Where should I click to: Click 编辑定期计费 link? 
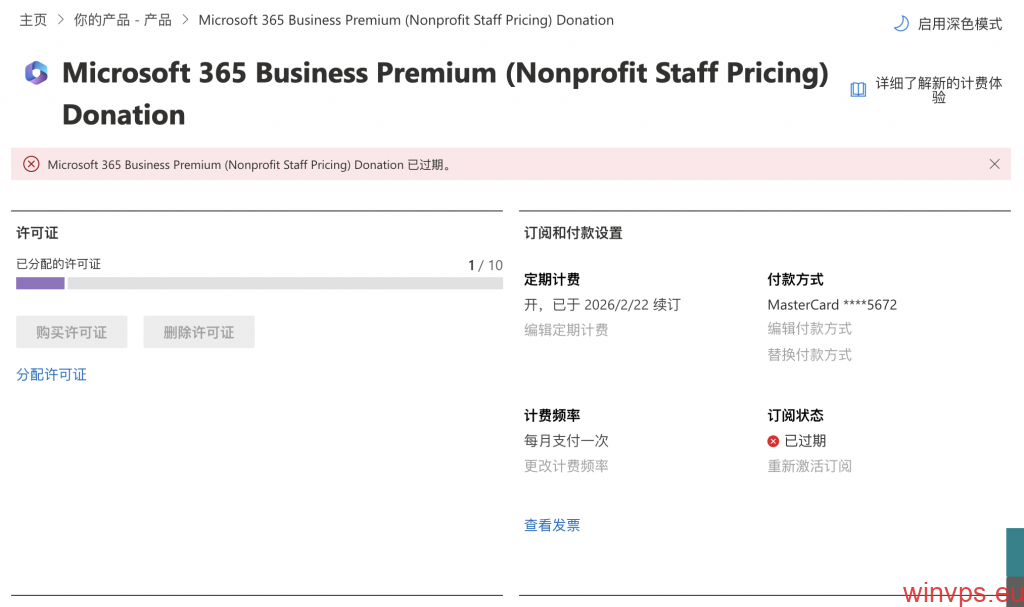[566, 330]
